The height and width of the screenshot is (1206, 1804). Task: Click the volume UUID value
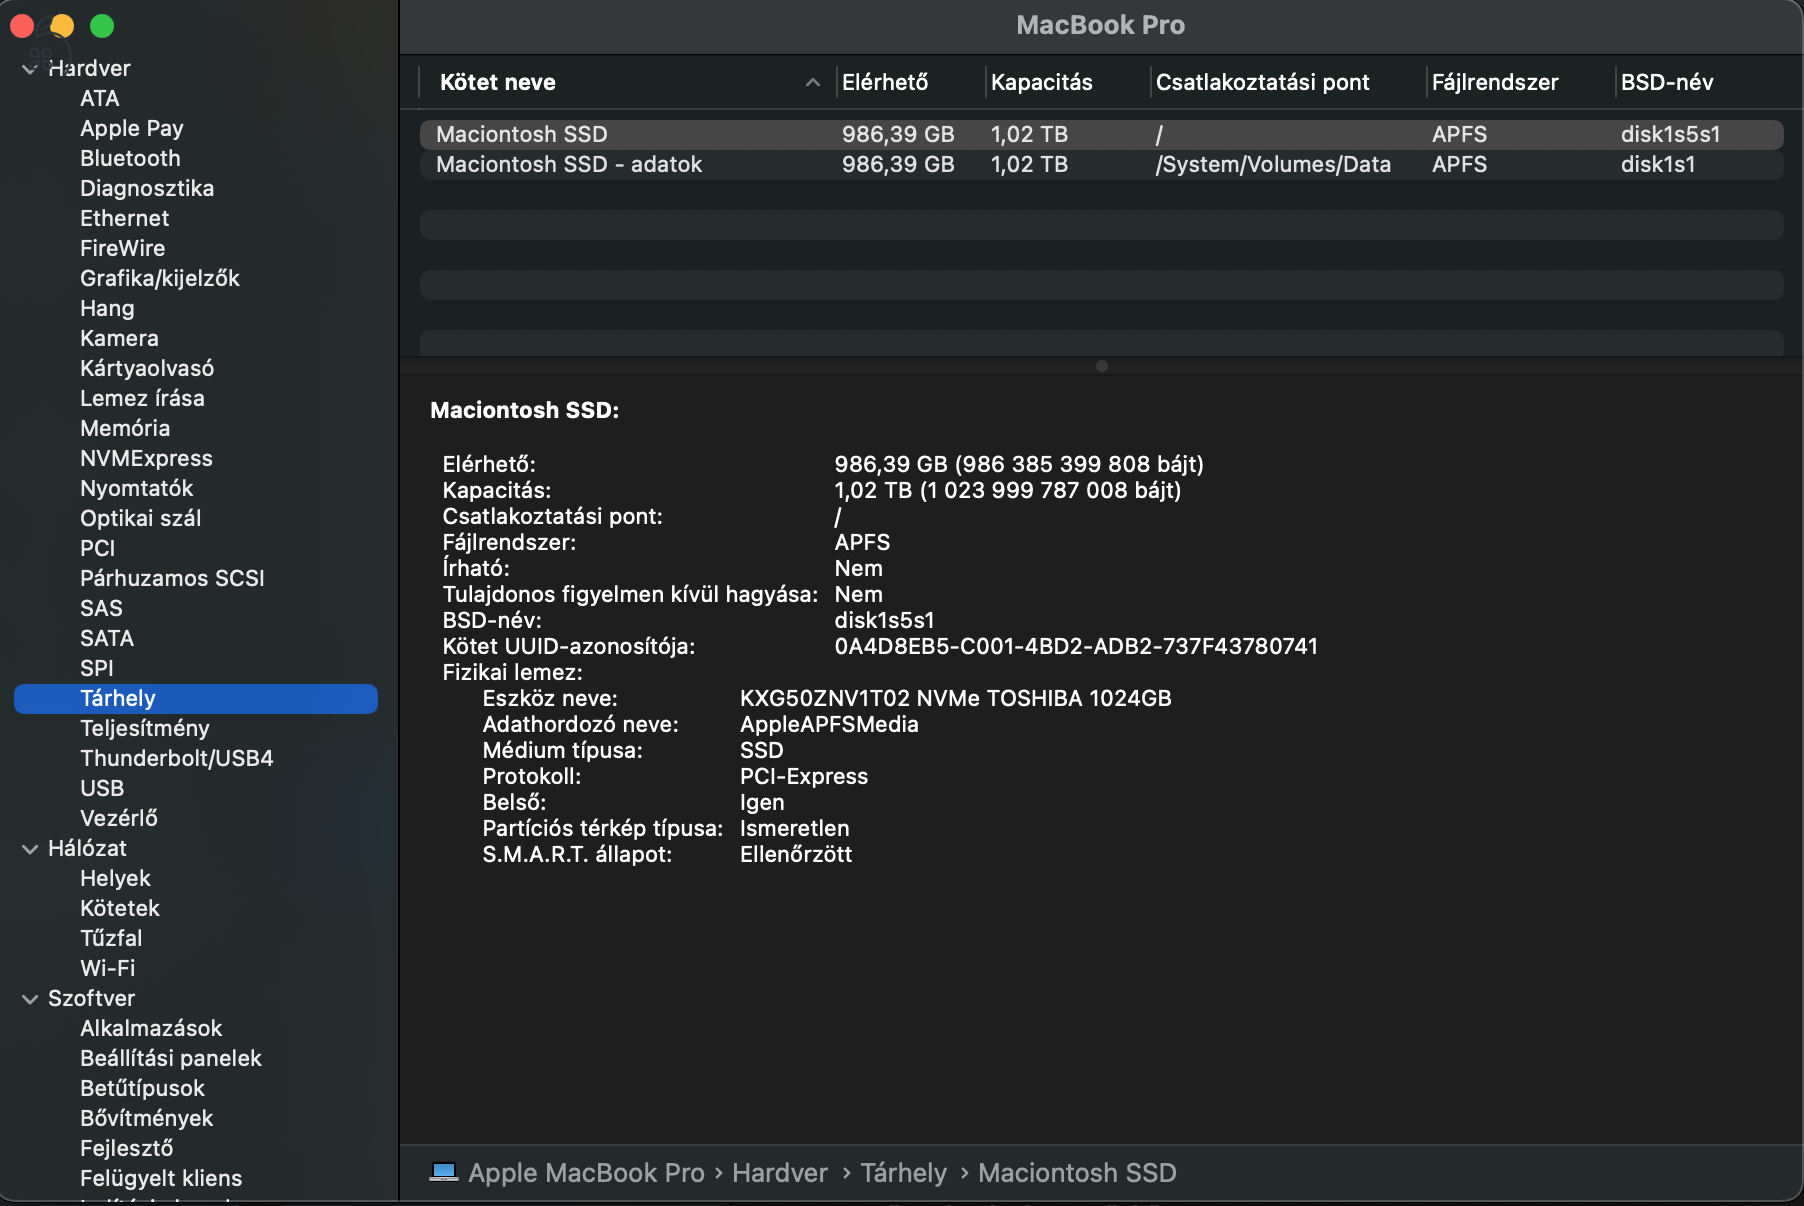pos(1076,646)
